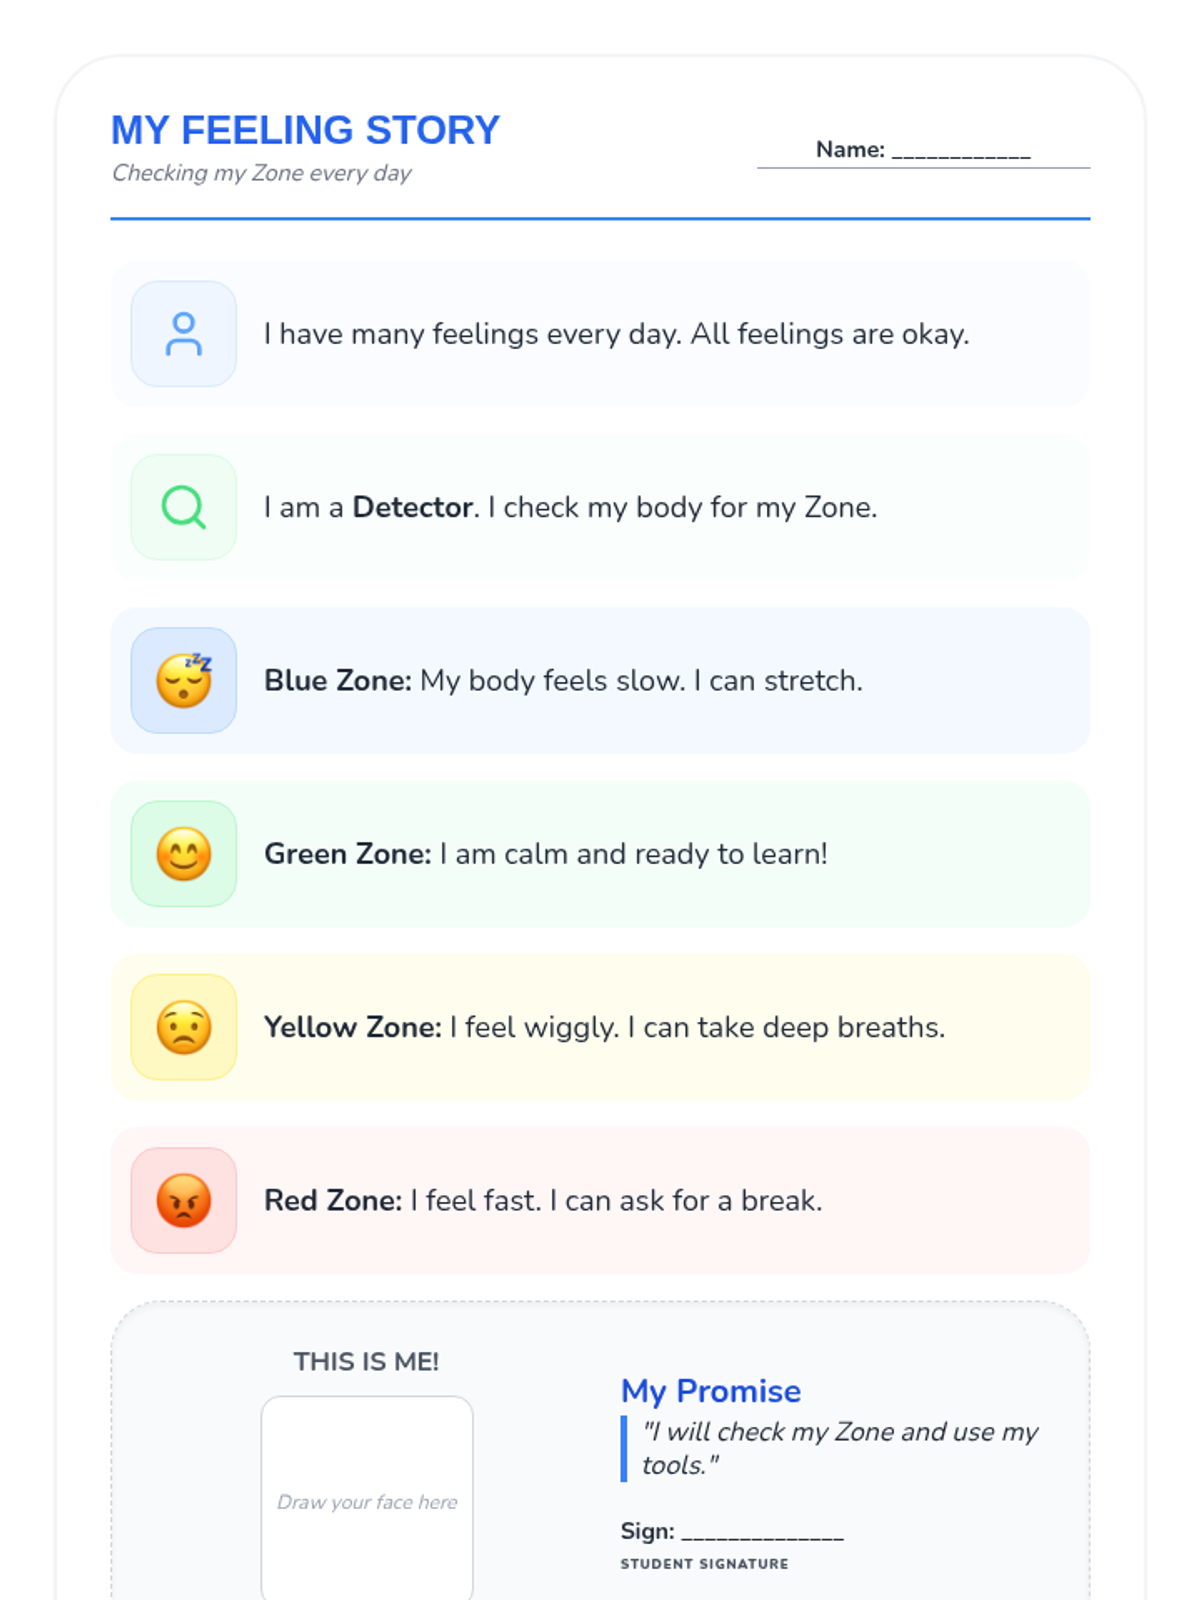The height and width of the screenshot is (1600, 1200).
Task: Click the MY FEELING STORY title
Action: click(x=305, y=130)
